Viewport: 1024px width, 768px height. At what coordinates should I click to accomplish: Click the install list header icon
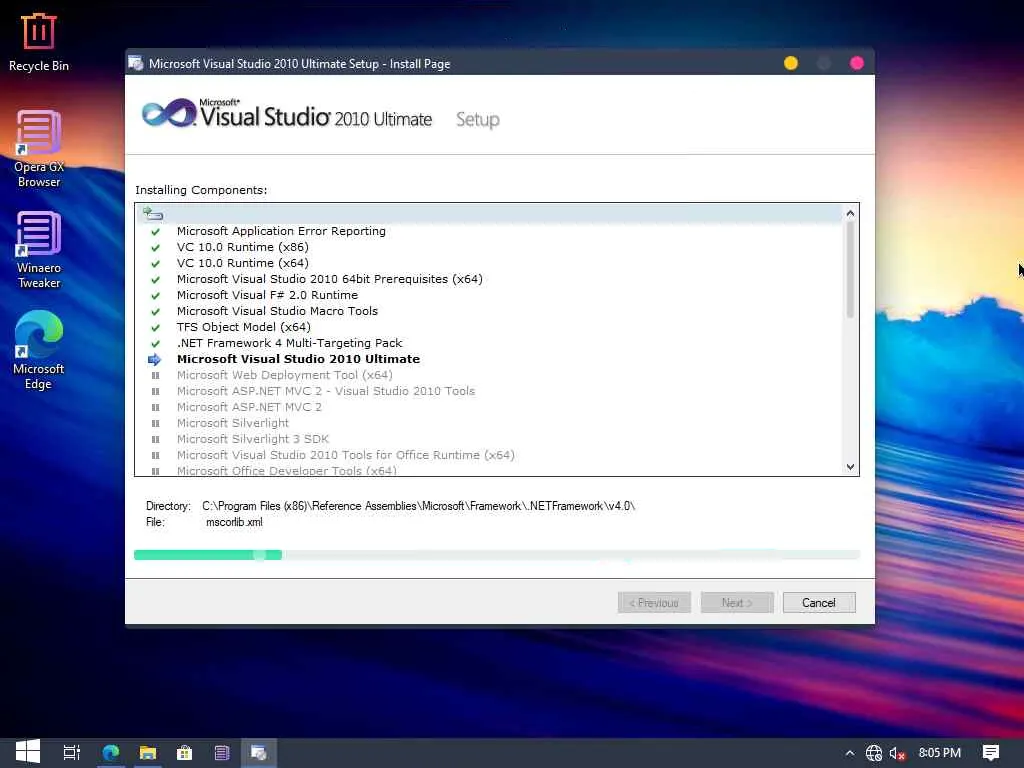click(x=153, y=214)
